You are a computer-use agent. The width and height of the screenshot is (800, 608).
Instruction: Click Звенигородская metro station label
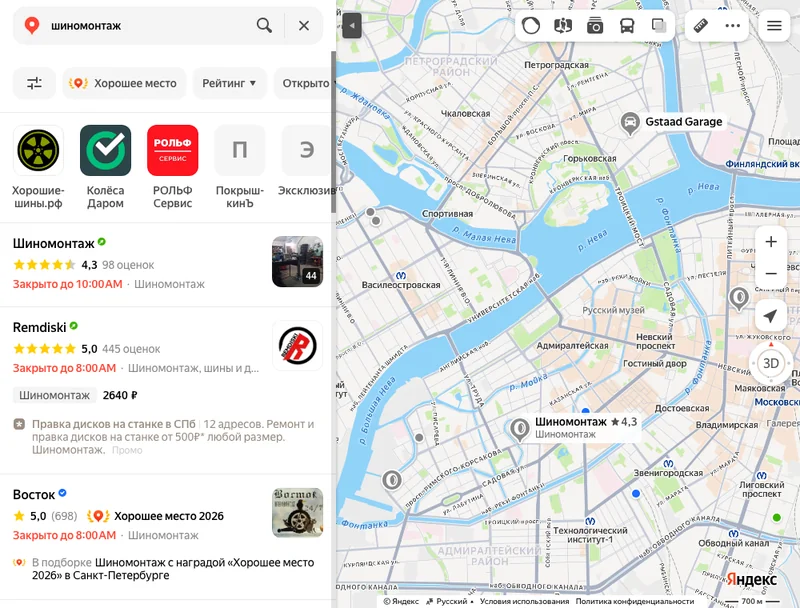(668, 473)
